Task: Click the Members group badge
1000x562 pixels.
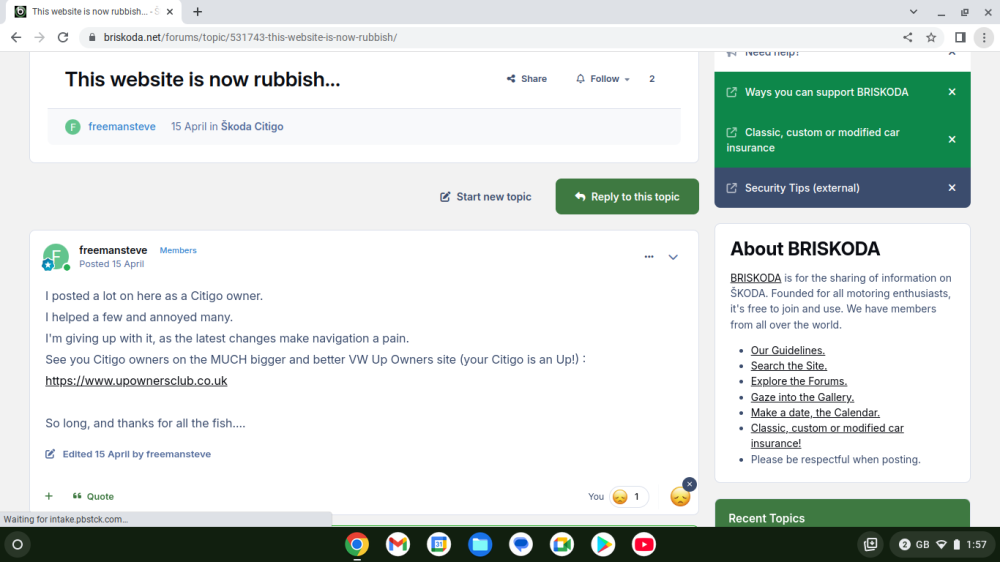Action: point(178,250)
